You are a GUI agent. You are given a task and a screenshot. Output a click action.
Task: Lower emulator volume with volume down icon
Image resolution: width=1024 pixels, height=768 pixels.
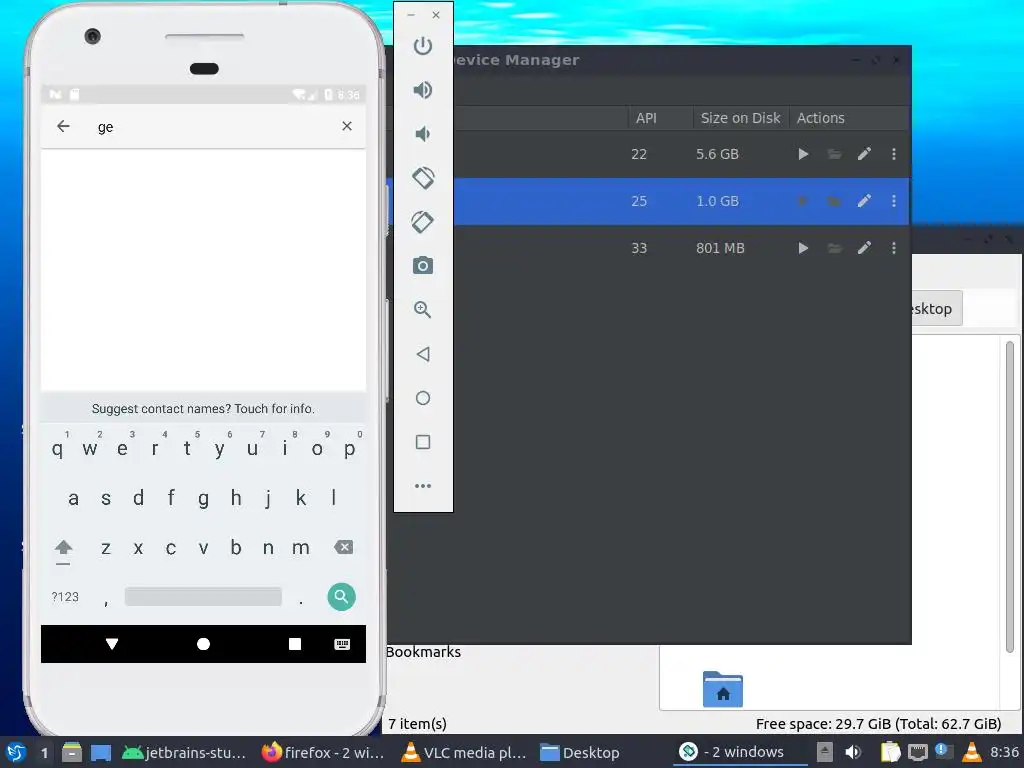pos(423,134)
